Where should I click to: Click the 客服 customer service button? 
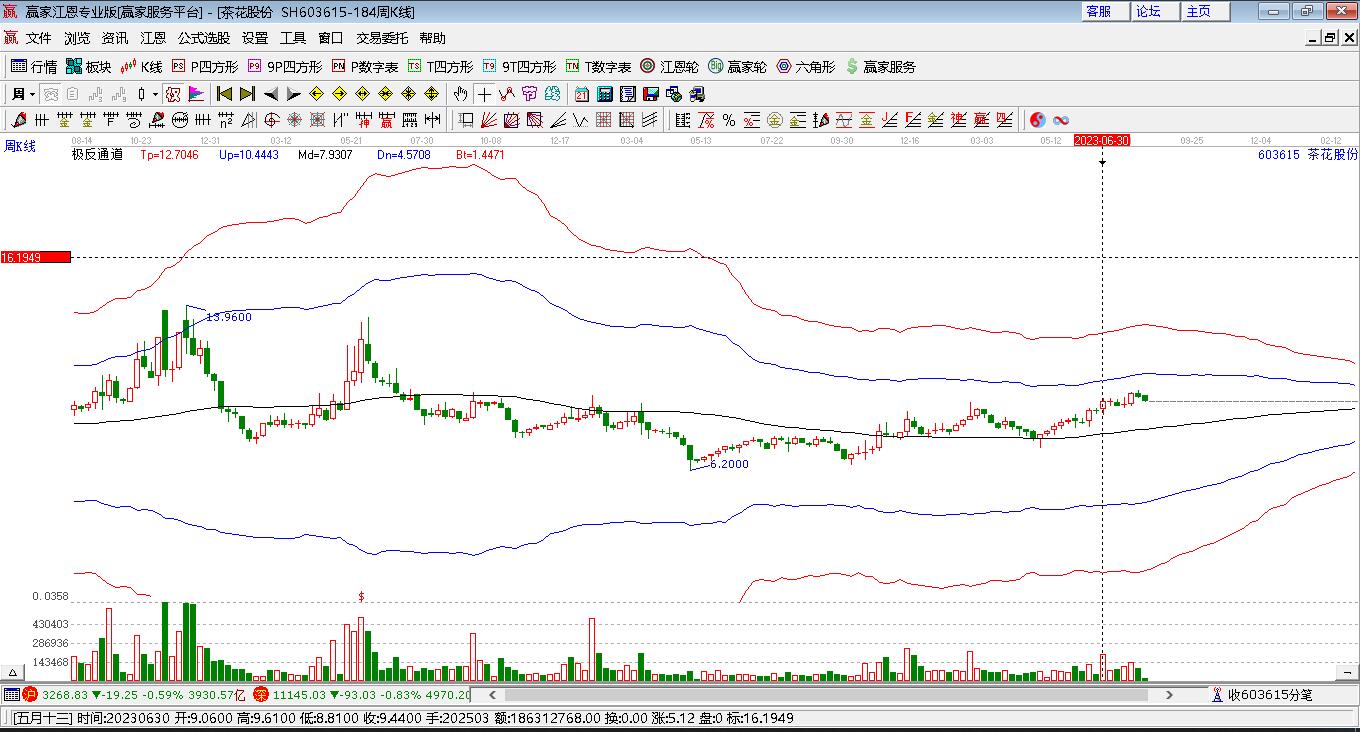(x=1104, y=11)
